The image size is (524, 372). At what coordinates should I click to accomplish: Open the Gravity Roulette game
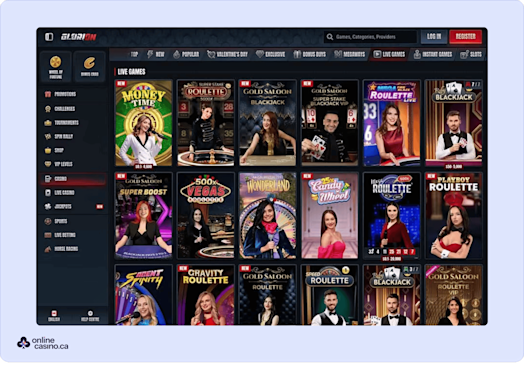(206, 295)
